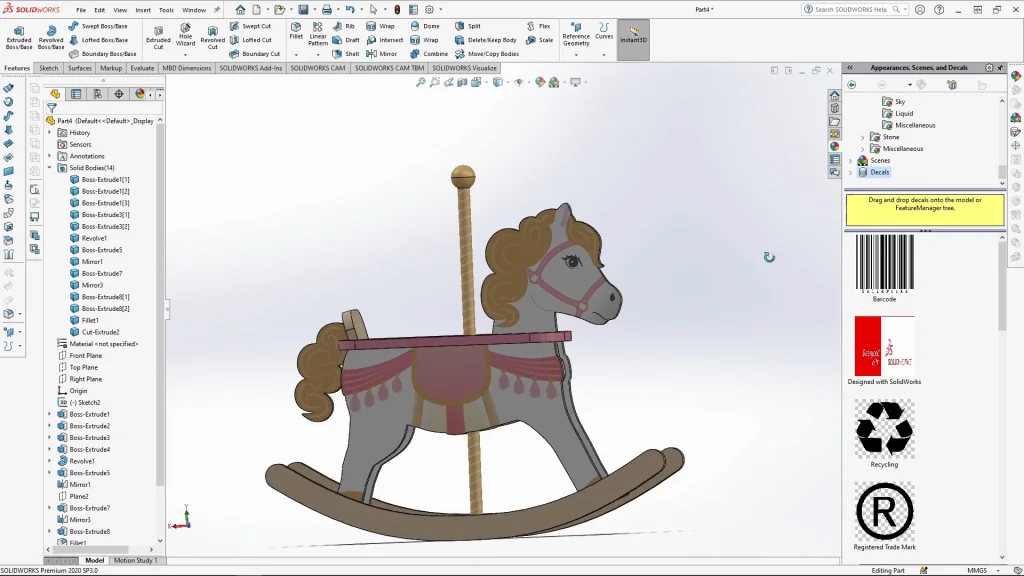Viewport: 1024px width, 576px height.
Task: Toggle the Instant3D button
Action: click(632, 34)
